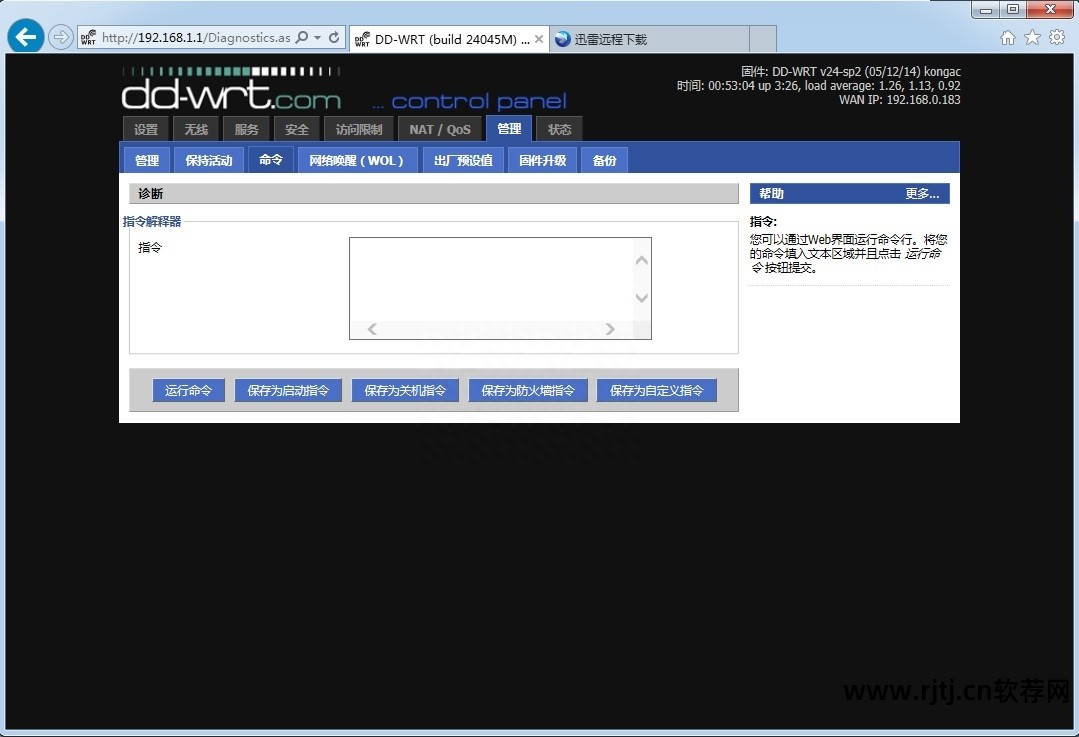Open the 备份 sub-tab

604,160
